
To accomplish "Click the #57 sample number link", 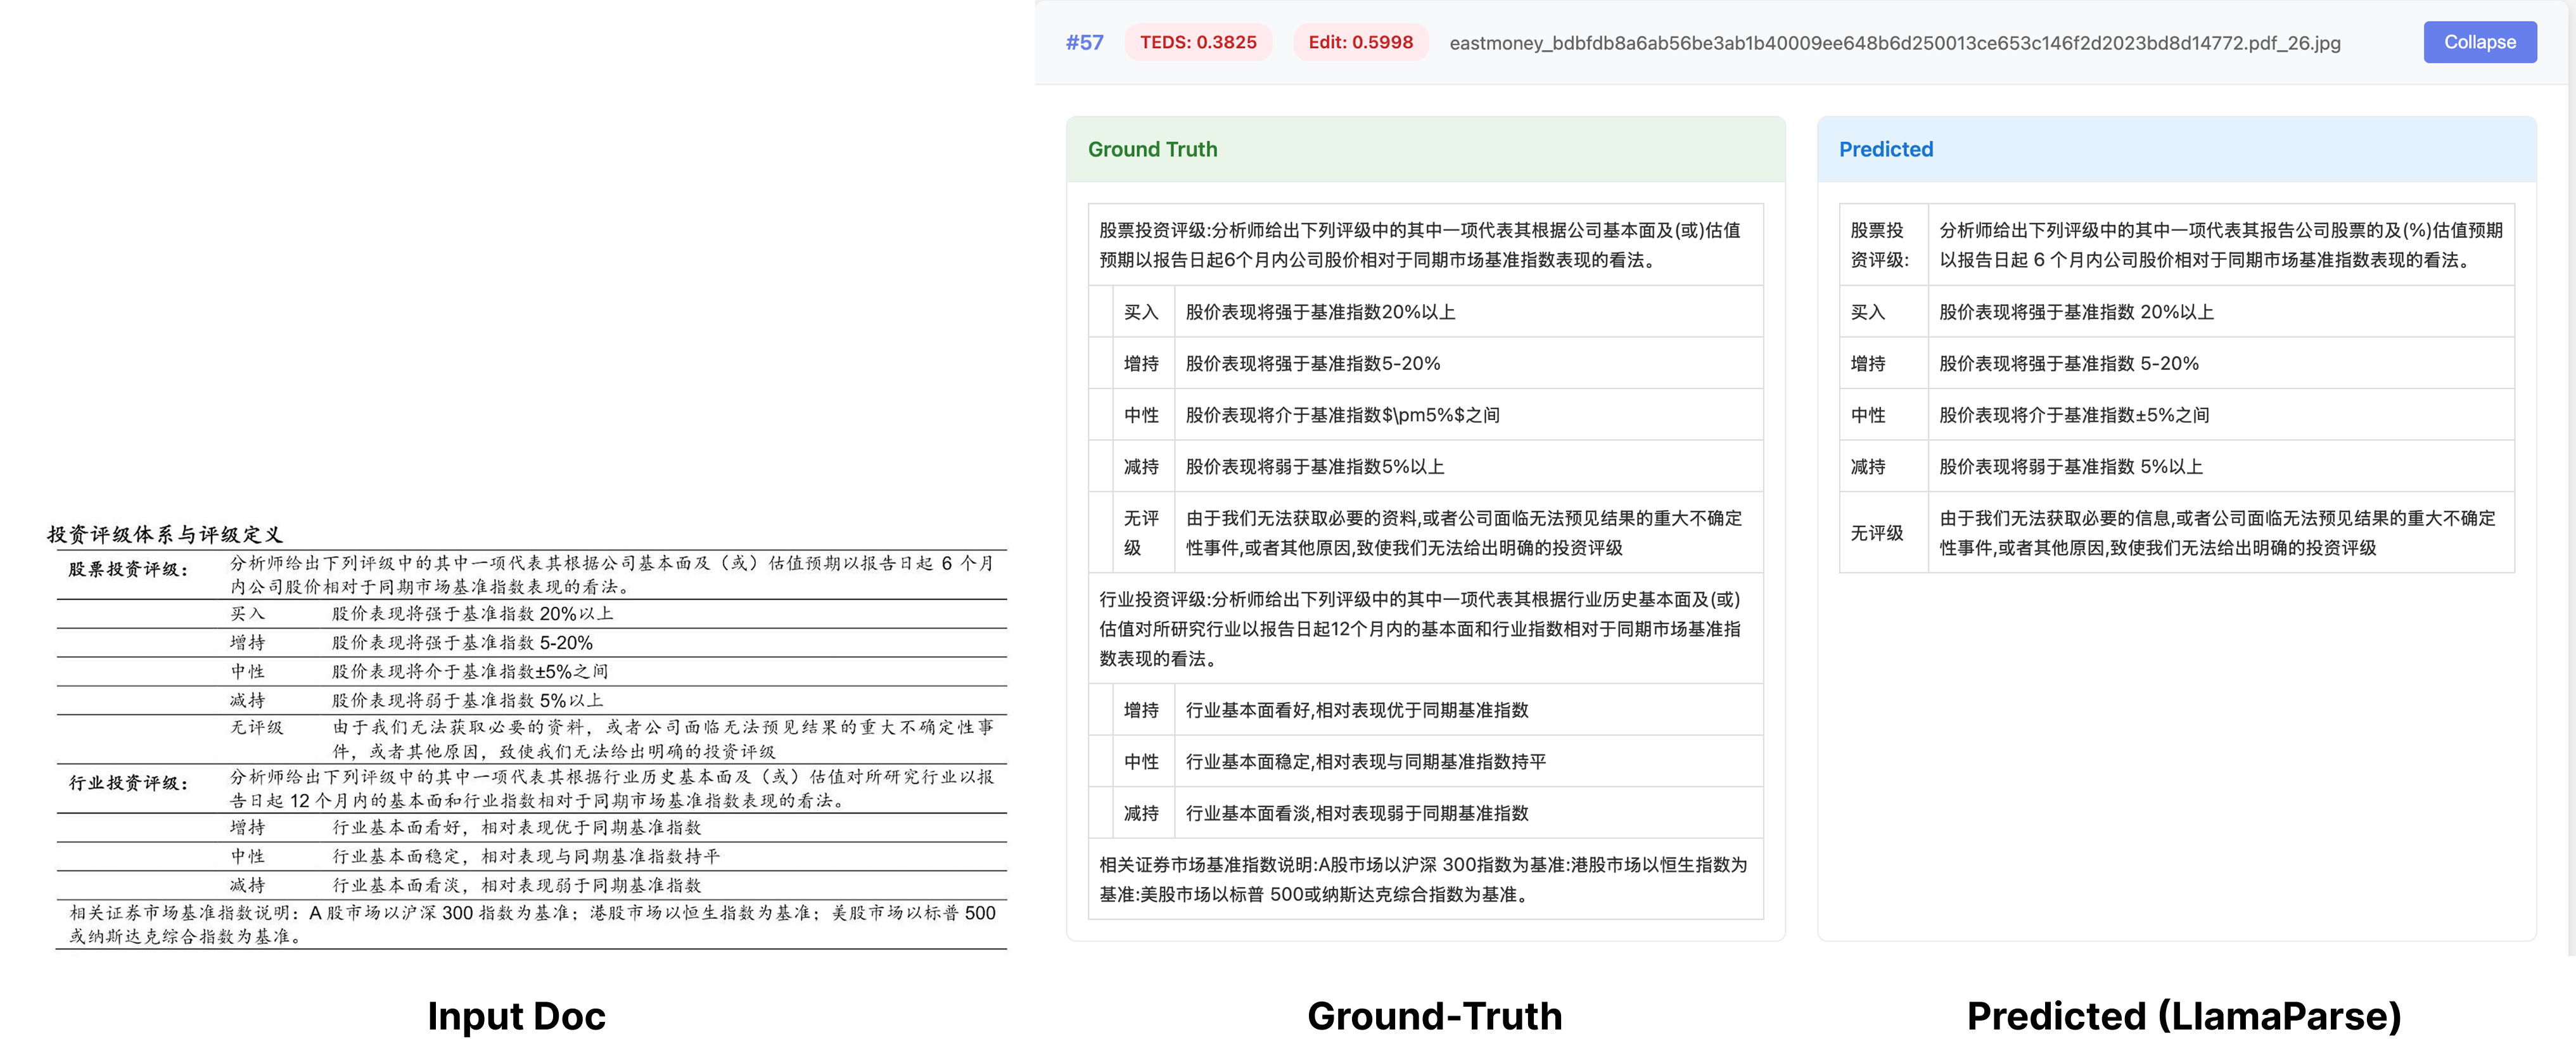I will [1084, 42].
